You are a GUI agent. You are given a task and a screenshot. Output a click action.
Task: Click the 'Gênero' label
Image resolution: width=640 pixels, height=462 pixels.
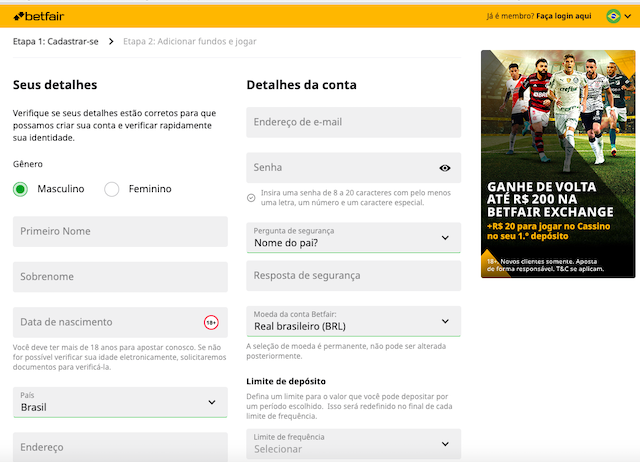pyautogui.click(x=28, y=164)
